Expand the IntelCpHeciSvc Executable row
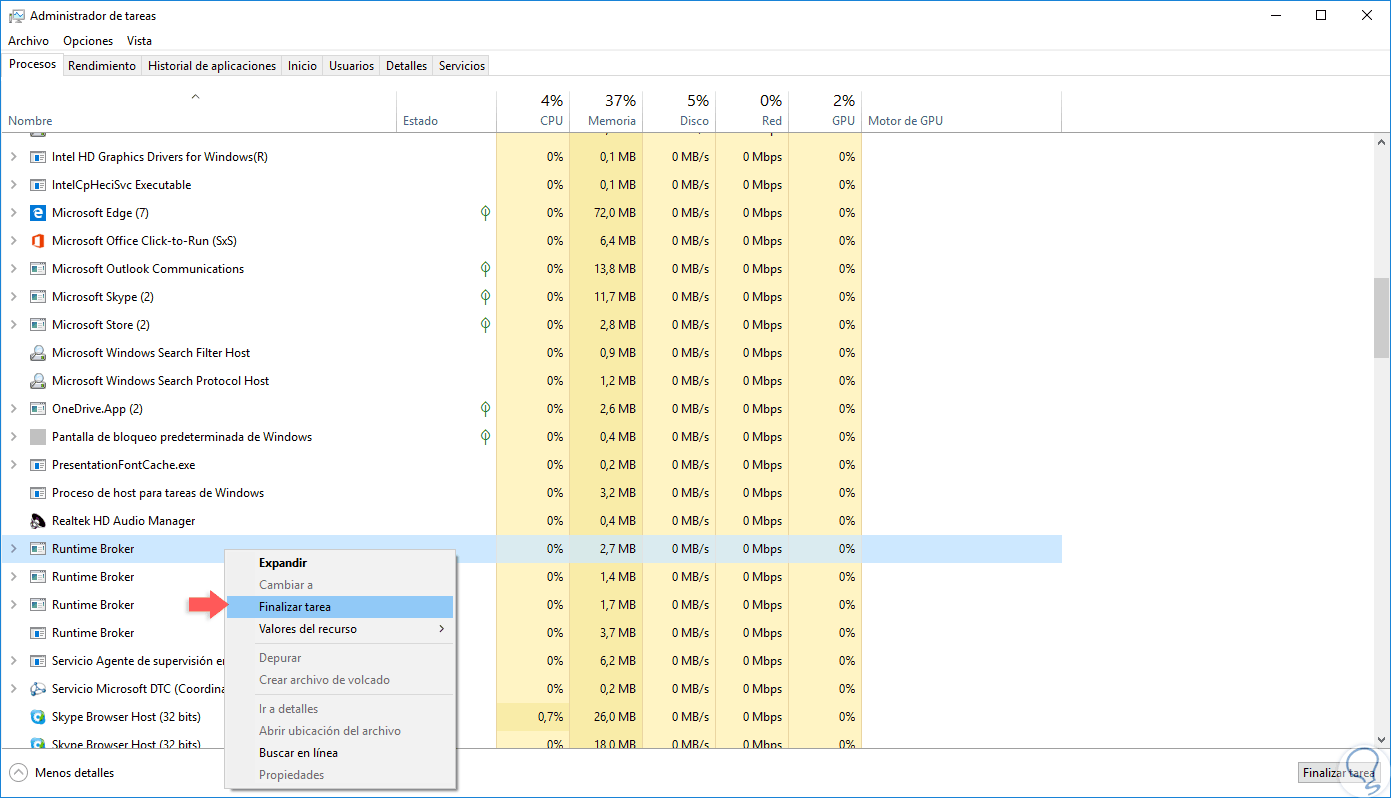Screen dimensions: 1391x798 tap(13, 185)
